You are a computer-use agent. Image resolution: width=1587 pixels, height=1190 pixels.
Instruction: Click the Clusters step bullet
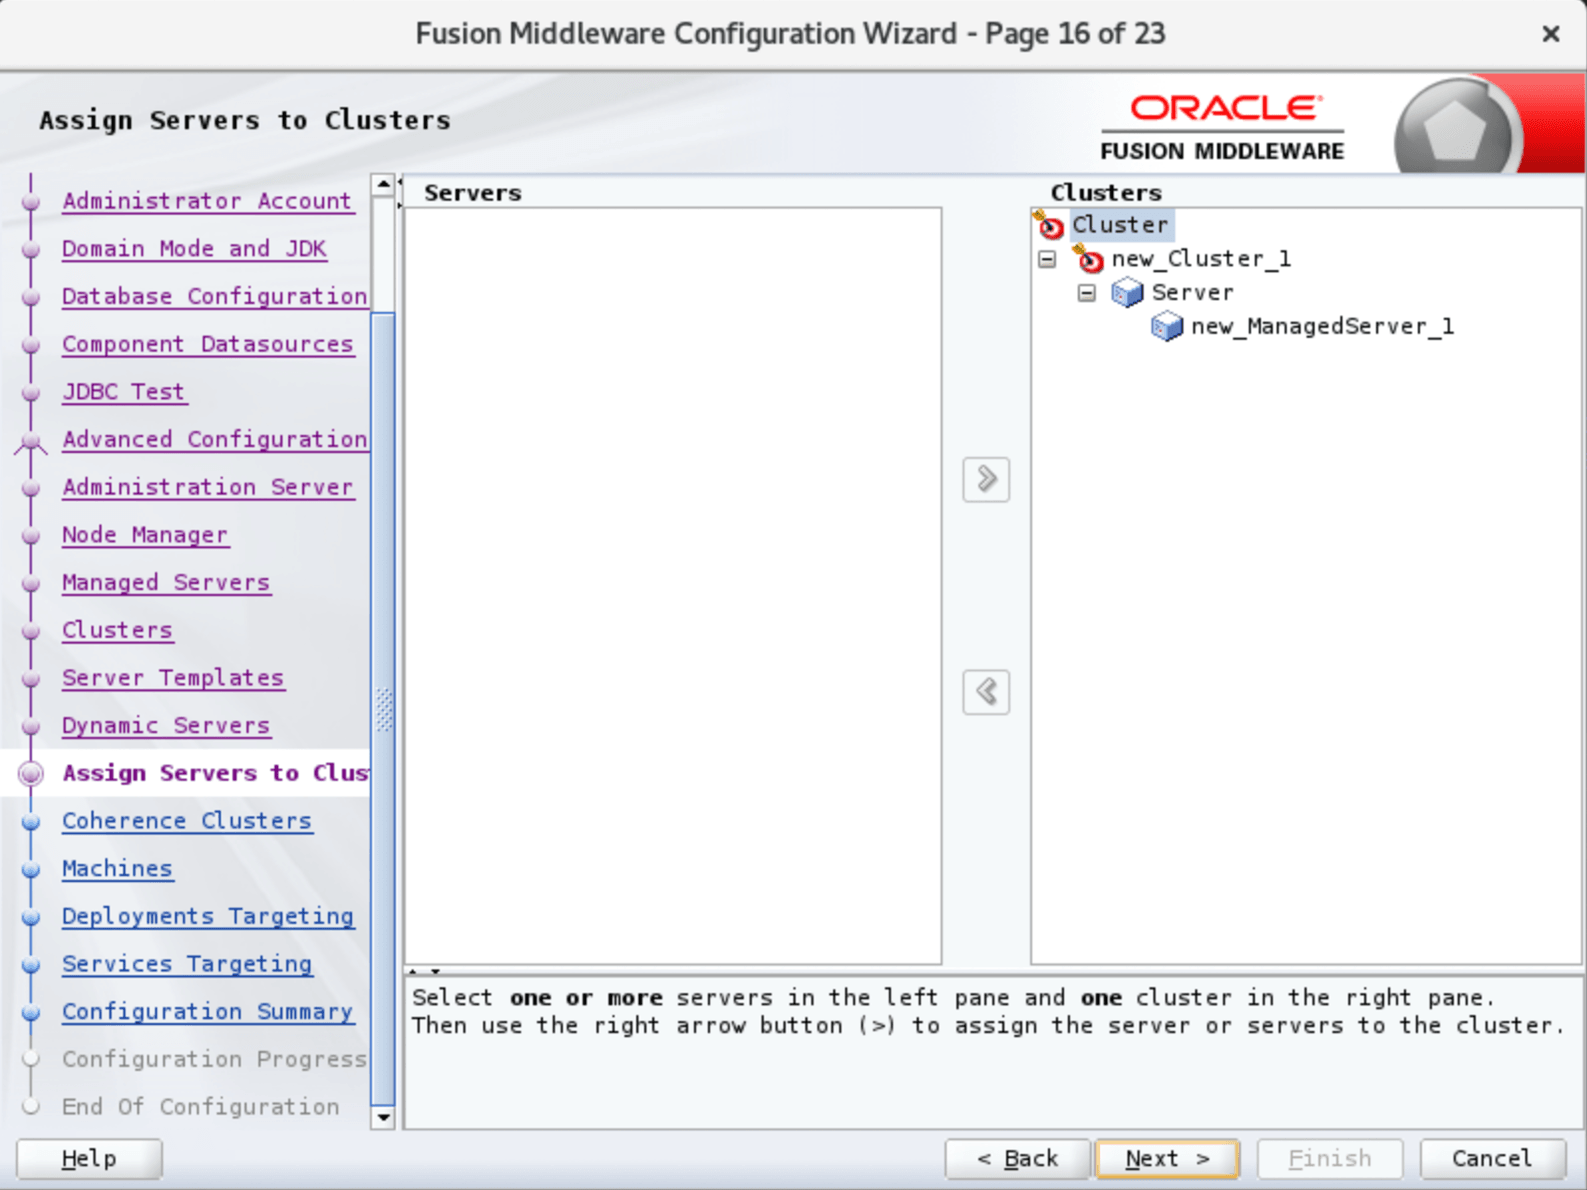tap(31, 632)
